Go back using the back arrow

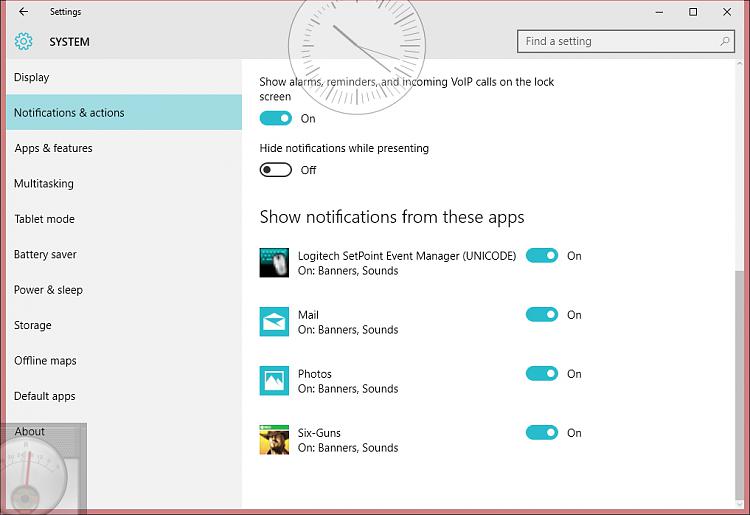(23, 11)
